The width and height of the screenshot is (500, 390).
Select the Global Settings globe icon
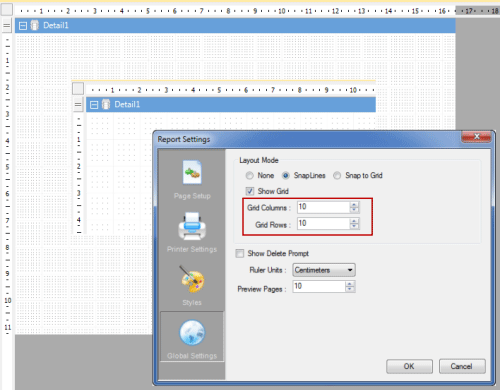[192, 332]
